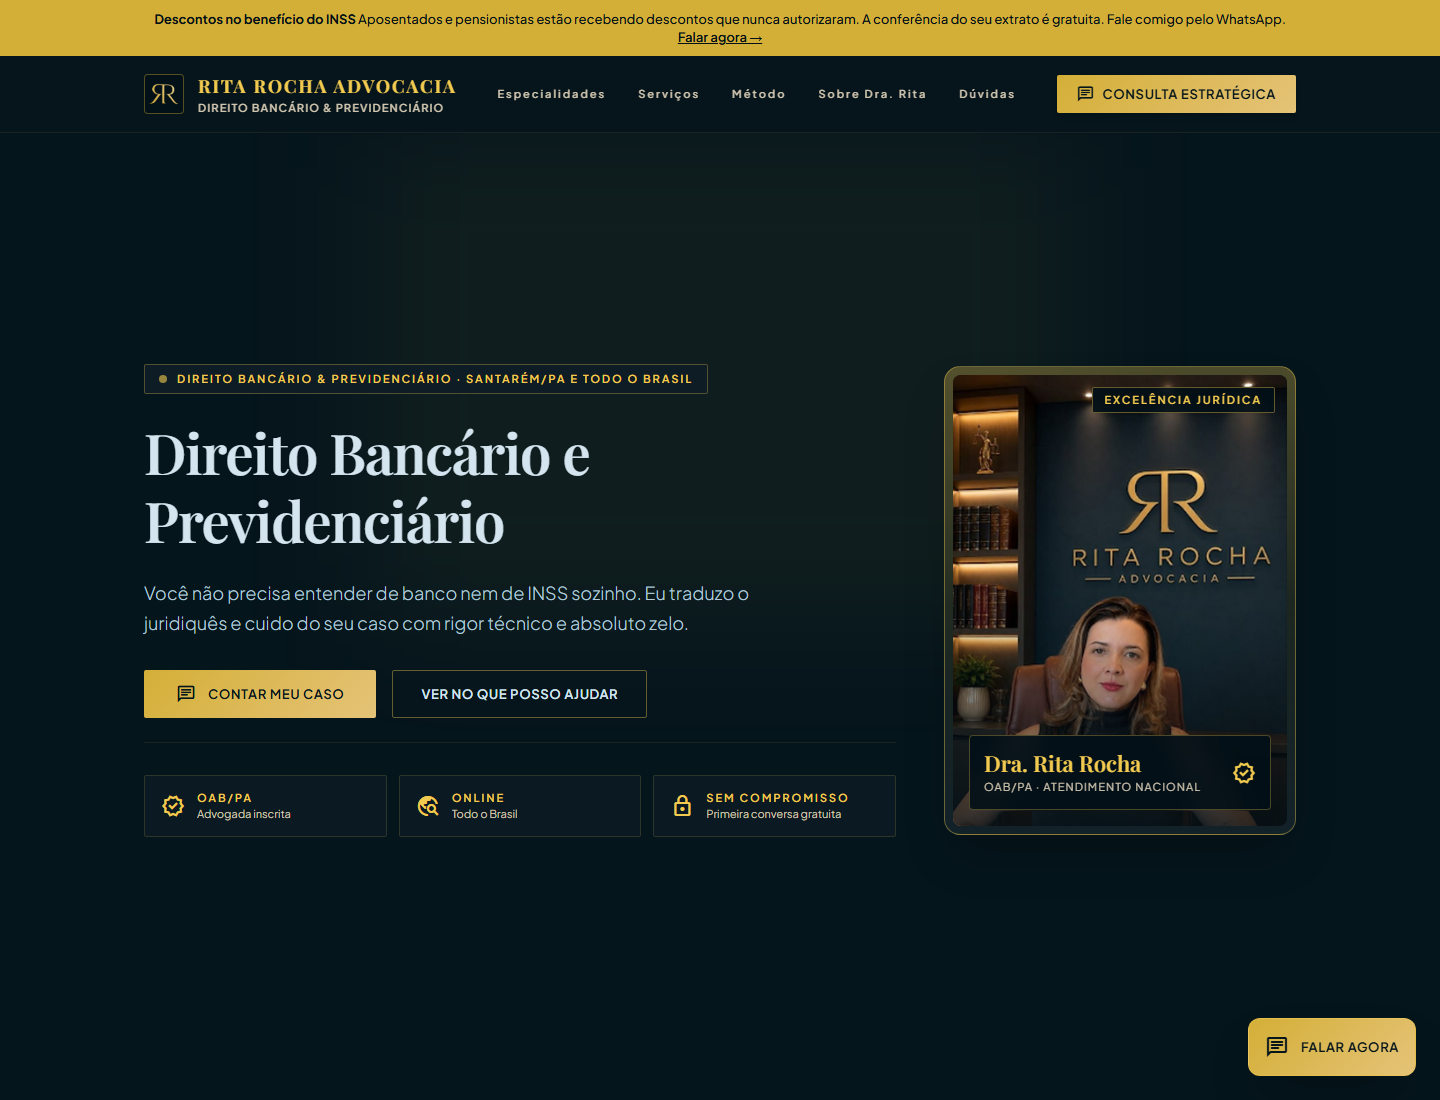The height and width of the screenshot is (1100, 1440).
Task: Click the Excelência Jurídica badge on photo
Action: tap(1183, 400)
